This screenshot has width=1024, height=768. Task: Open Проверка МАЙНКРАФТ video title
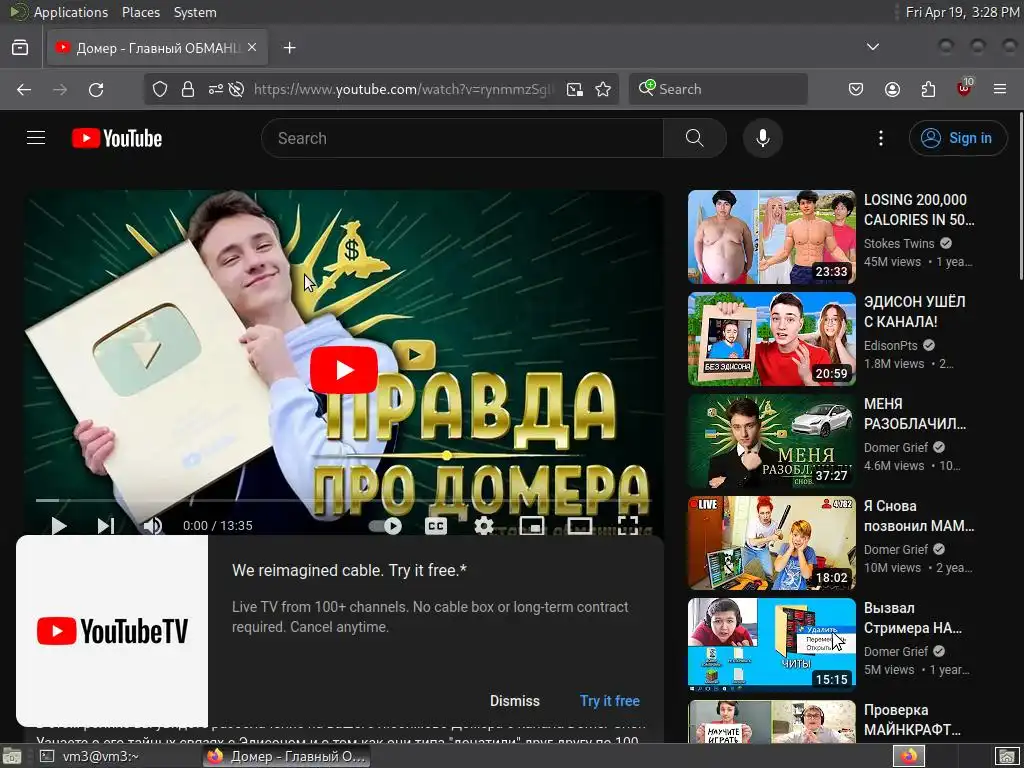tap(912, 720)
